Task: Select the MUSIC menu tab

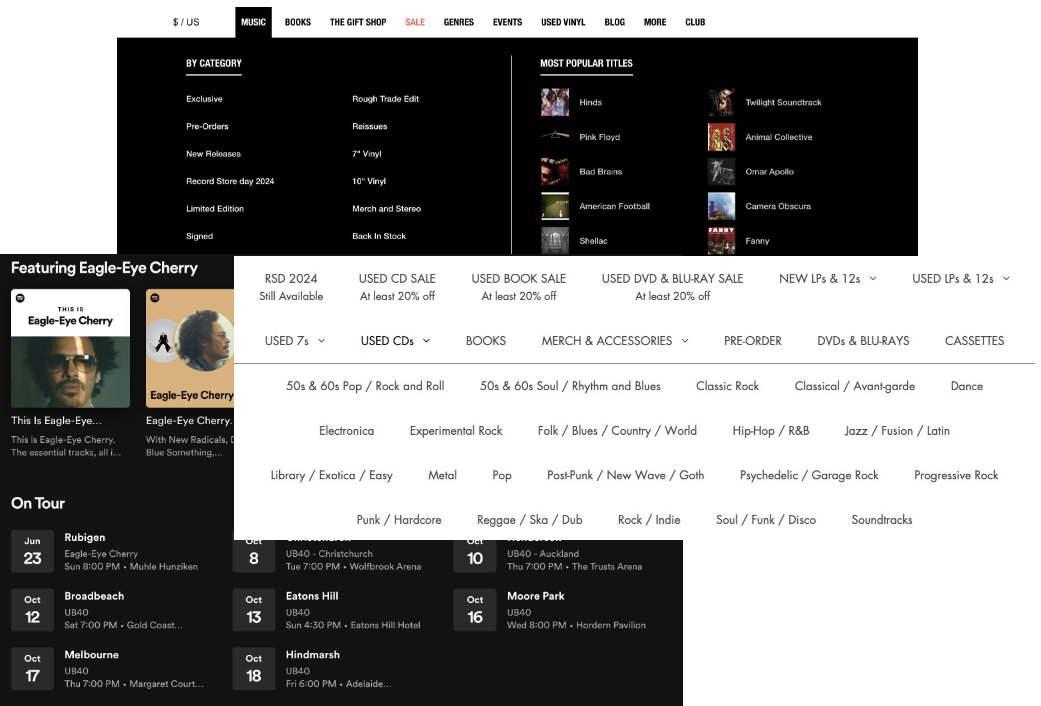Action: 253,22
